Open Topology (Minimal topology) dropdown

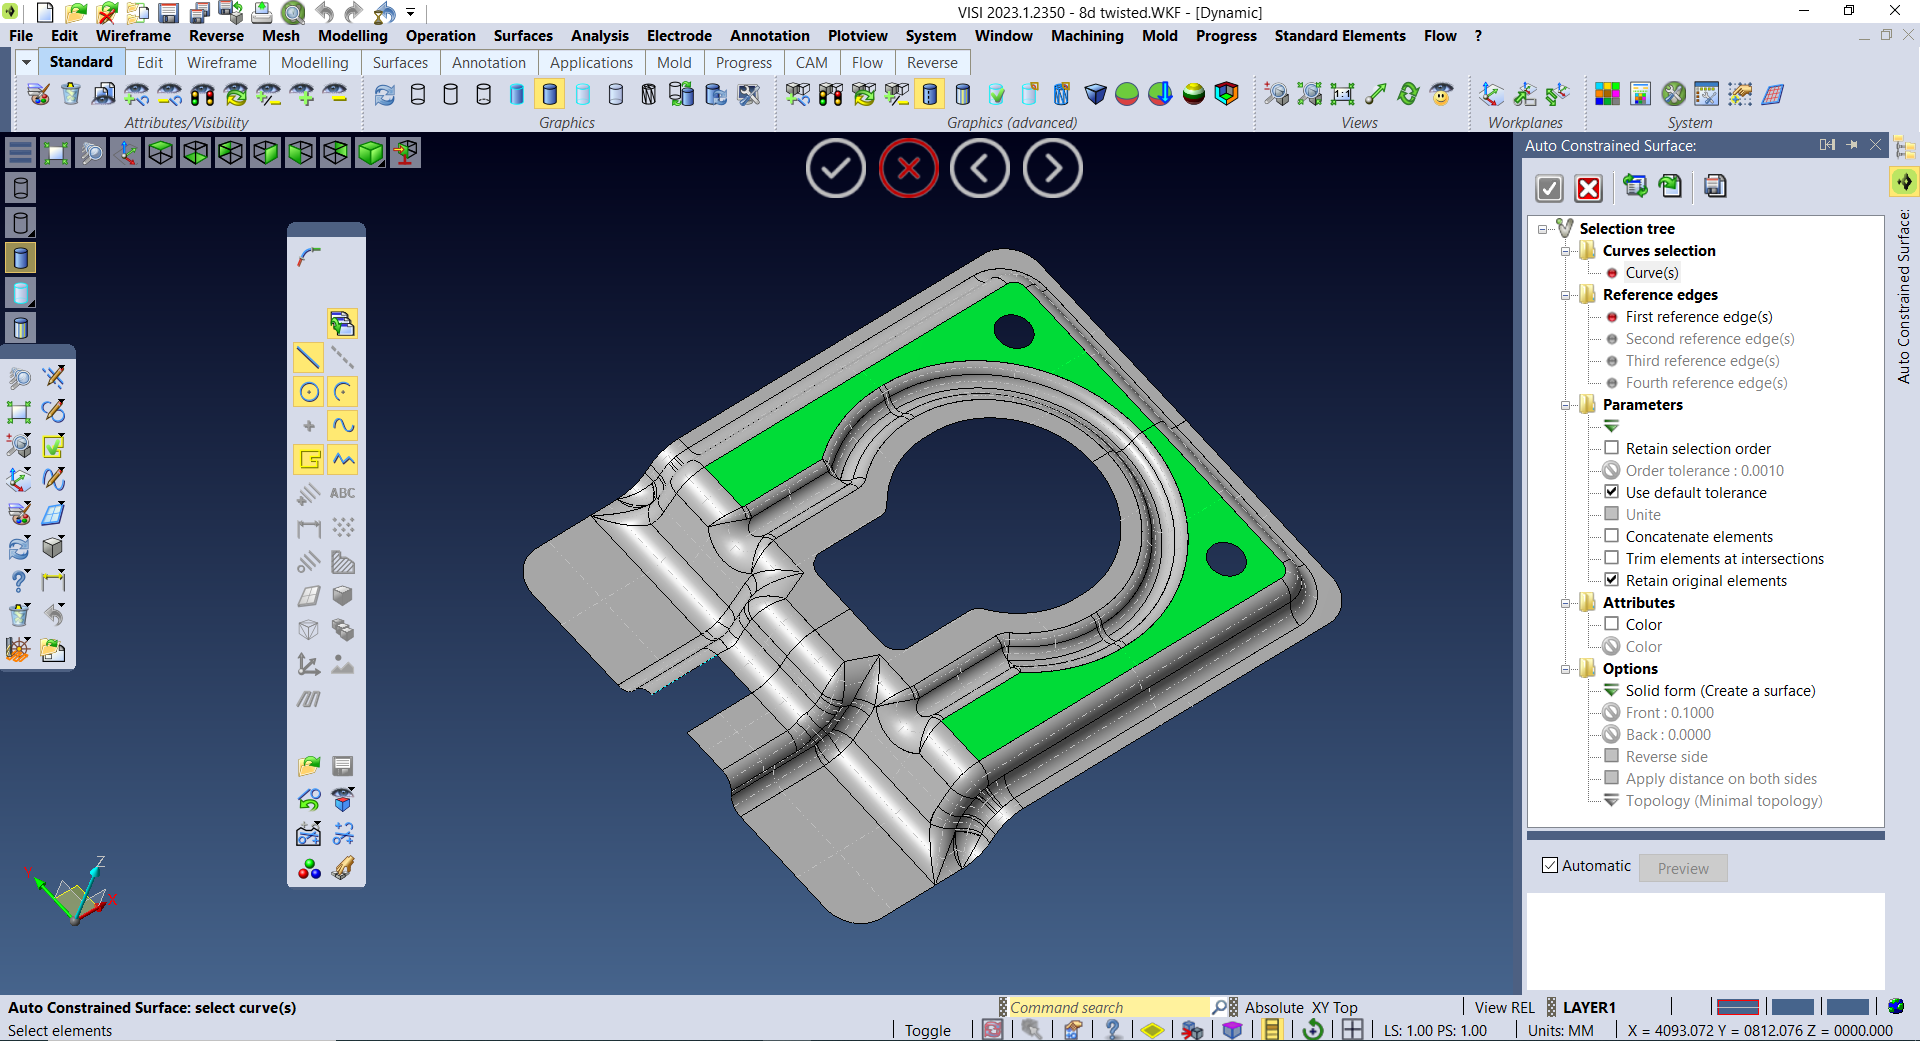[x=1611, y=801]
